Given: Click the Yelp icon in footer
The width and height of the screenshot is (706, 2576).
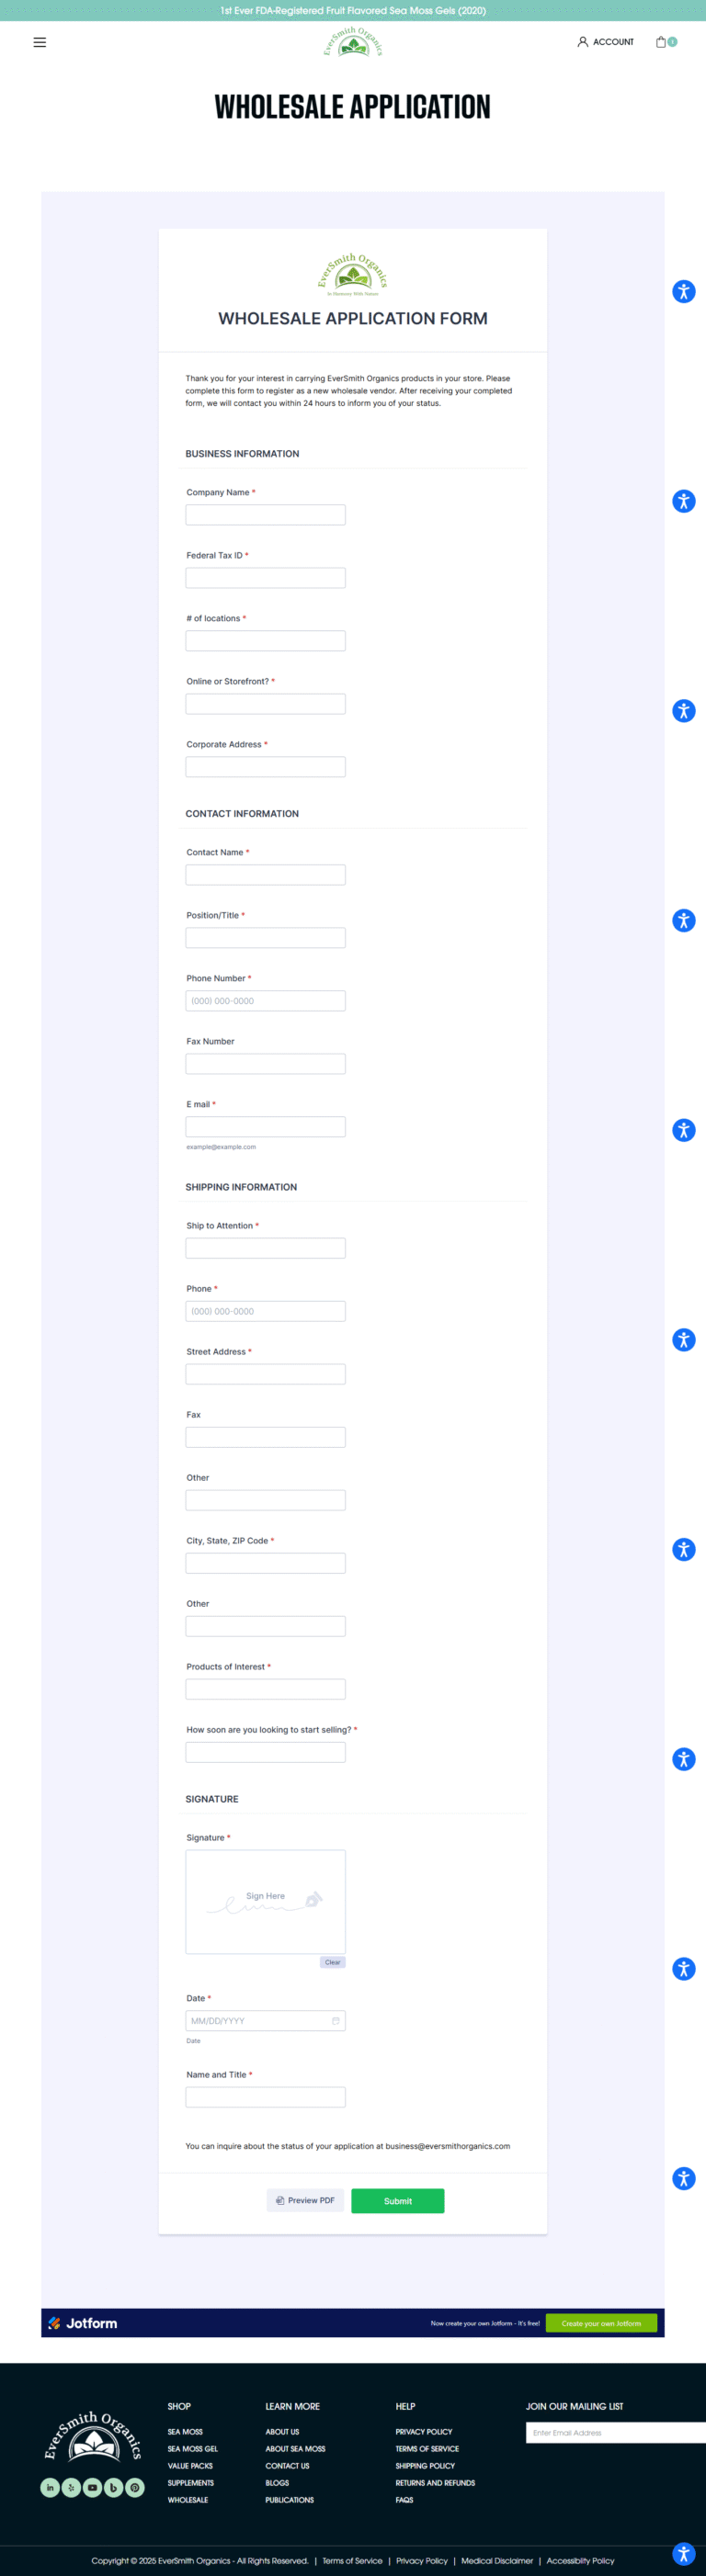Looking at the screenshot, I should coord(71,2487).
